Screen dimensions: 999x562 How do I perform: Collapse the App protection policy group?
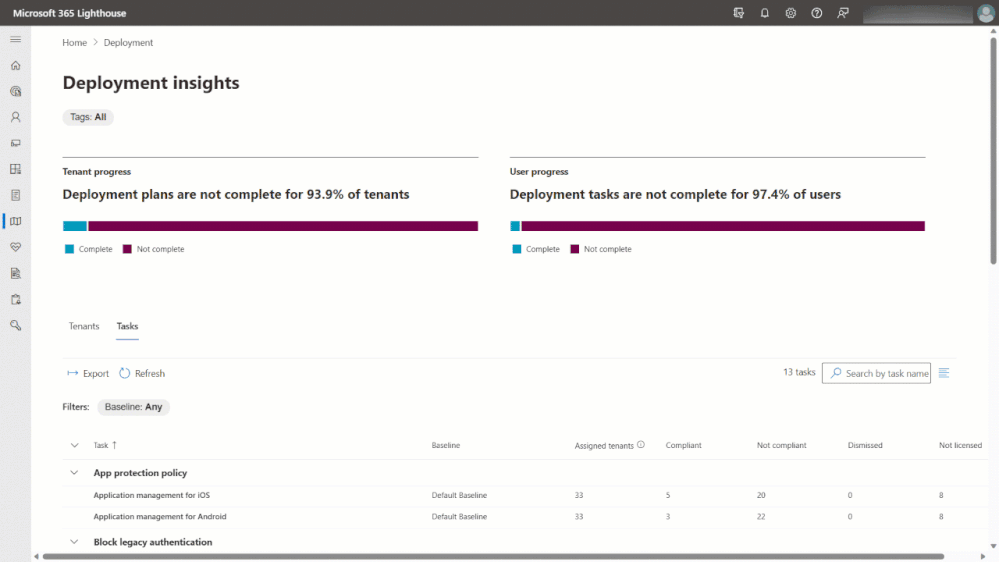pos(74,473)
